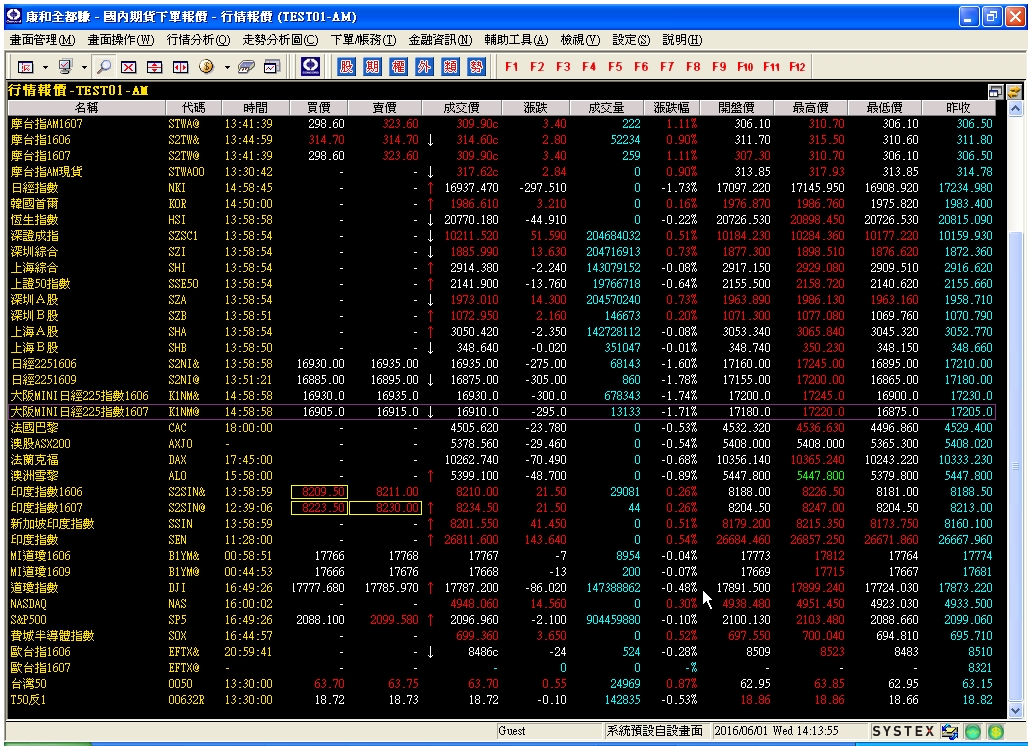This screenshot has width=1032, height=746.
Task: Click the Concord logo toolbar icon
Action: (x=311, y=67)
